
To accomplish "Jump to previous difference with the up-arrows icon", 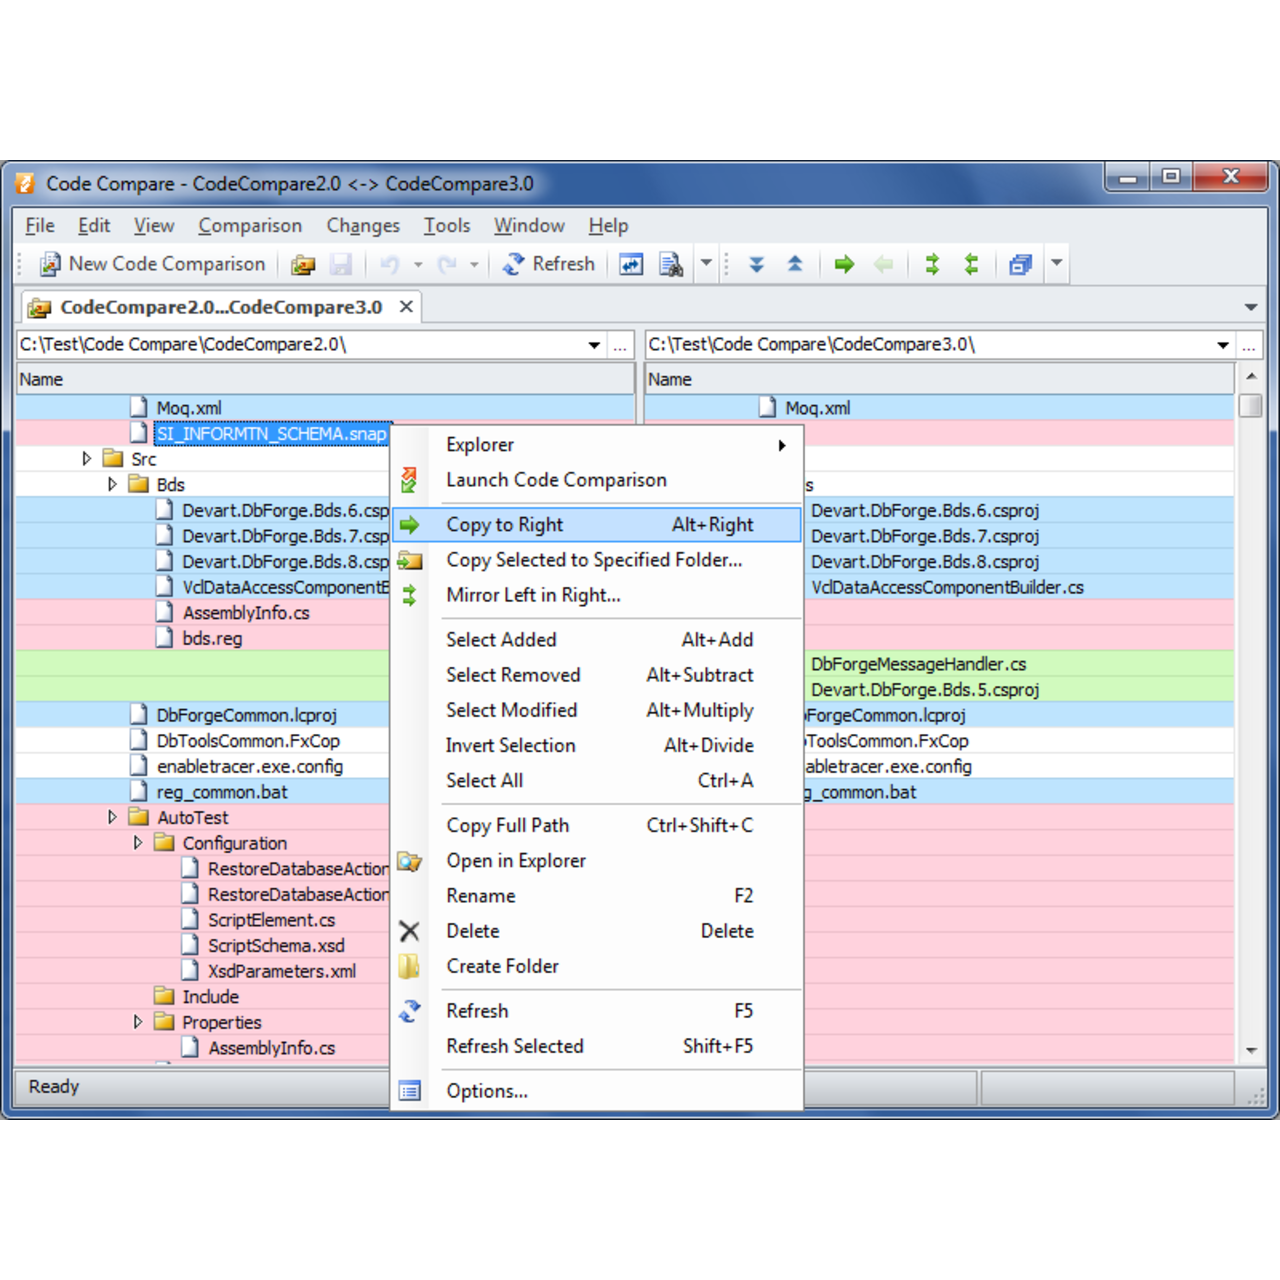I will click(x=795, y=263).
